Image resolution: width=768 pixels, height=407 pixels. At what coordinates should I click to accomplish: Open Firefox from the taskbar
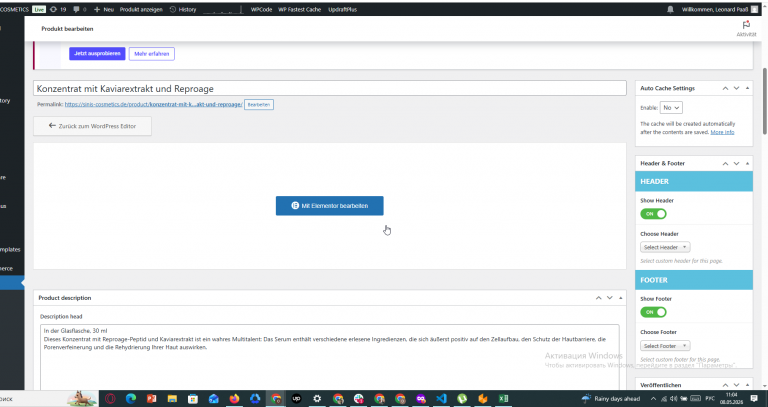click(234, 399)
